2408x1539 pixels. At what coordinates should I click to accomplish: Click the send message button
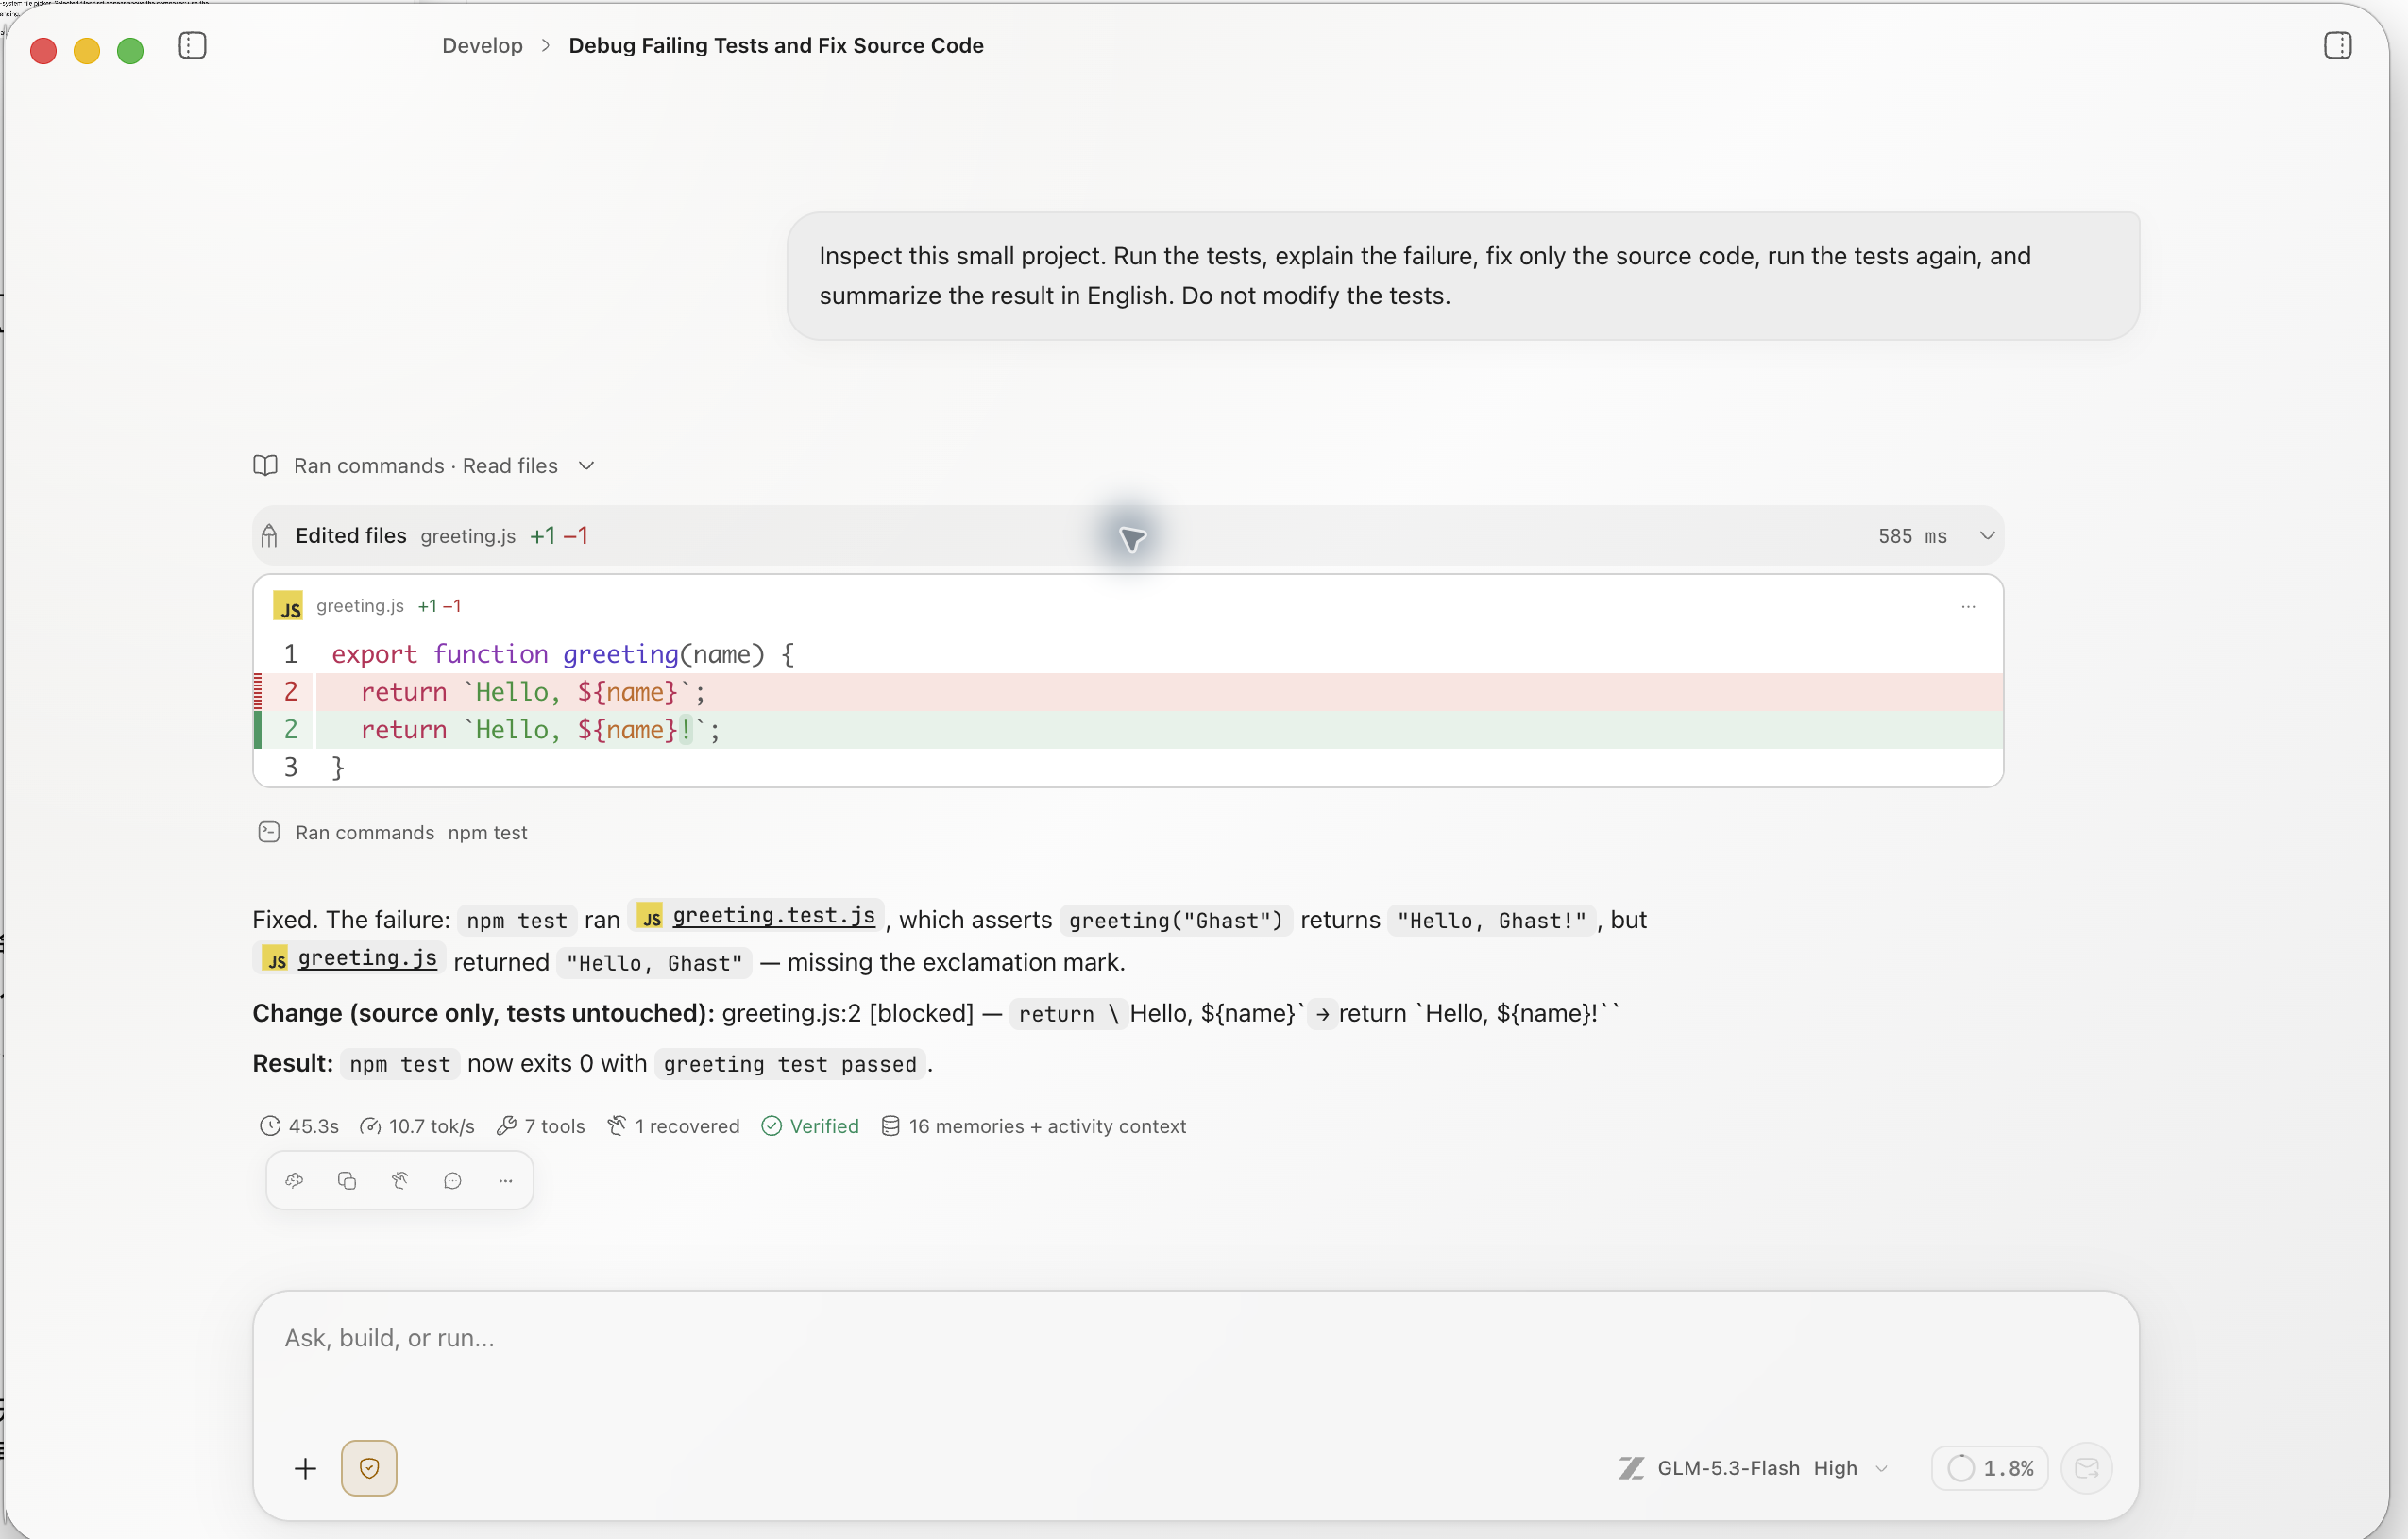click(2087, 1468)
